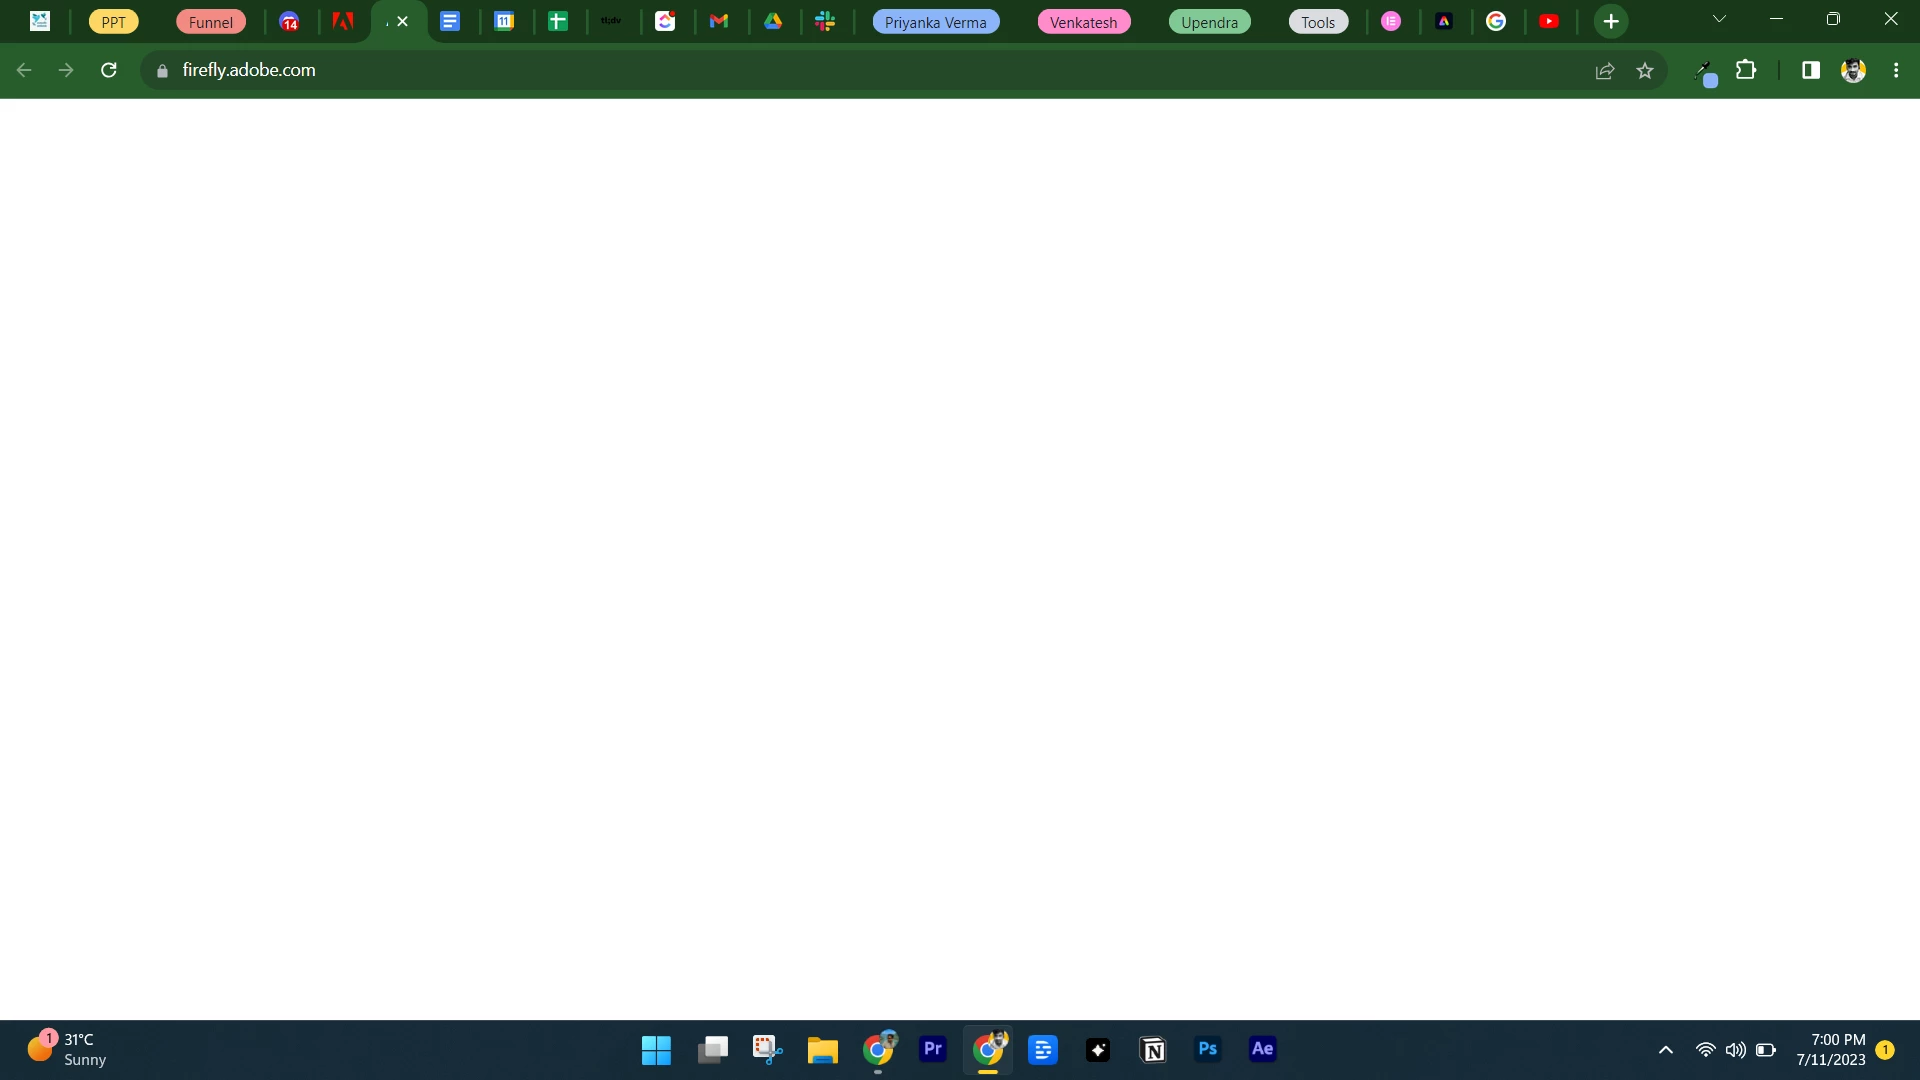Click the share page icon
Viewport: 1920px width, 1080px height.
coord(1605,70)
